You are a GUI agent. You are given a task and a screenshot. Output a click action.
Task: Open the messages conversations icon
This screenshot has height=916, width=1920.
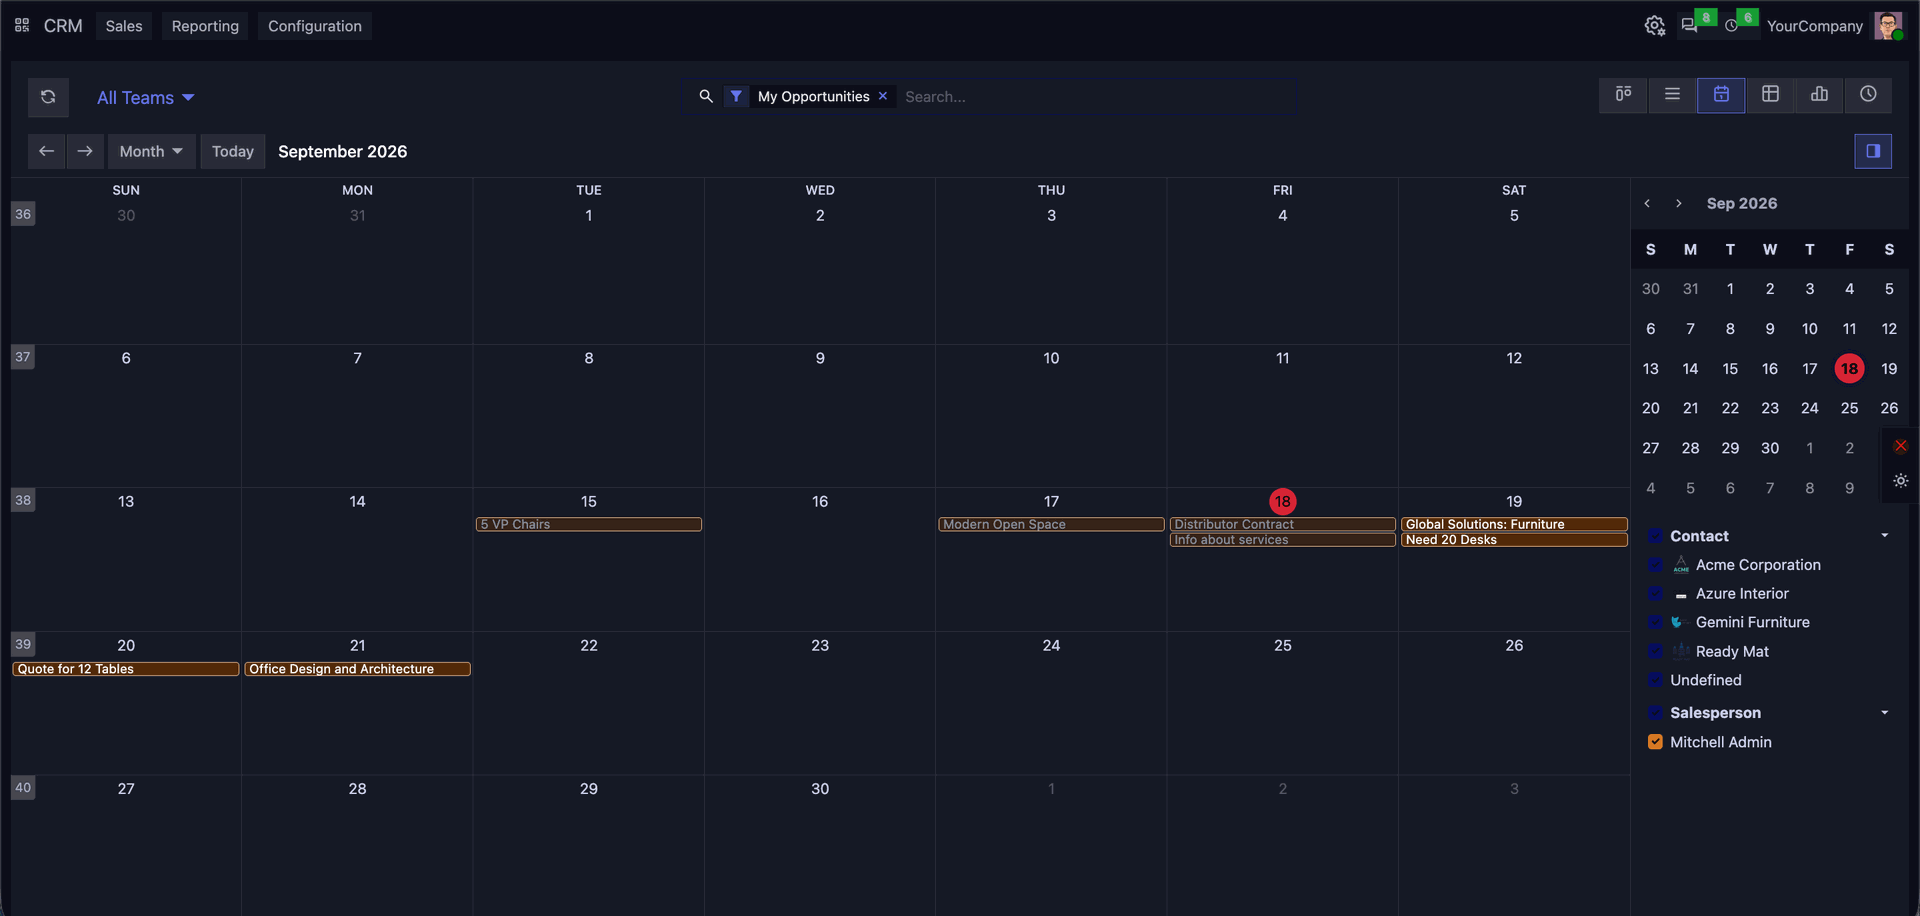[1690, 26]
